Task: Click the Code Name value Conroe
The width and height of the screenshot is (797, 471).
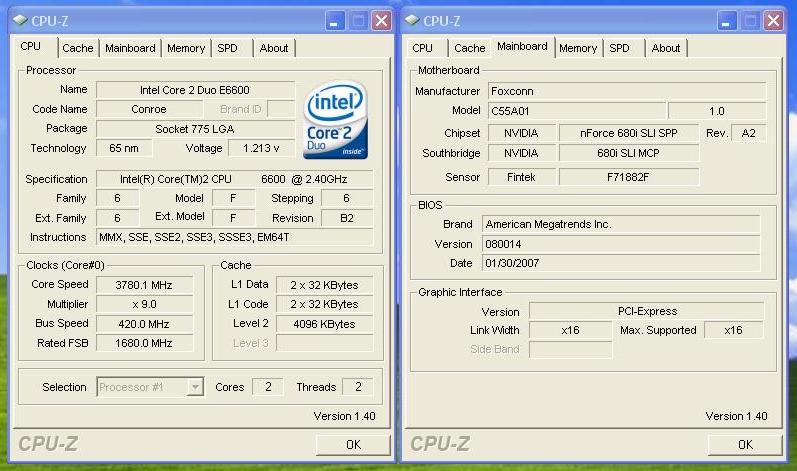Action: pos(149,109)
